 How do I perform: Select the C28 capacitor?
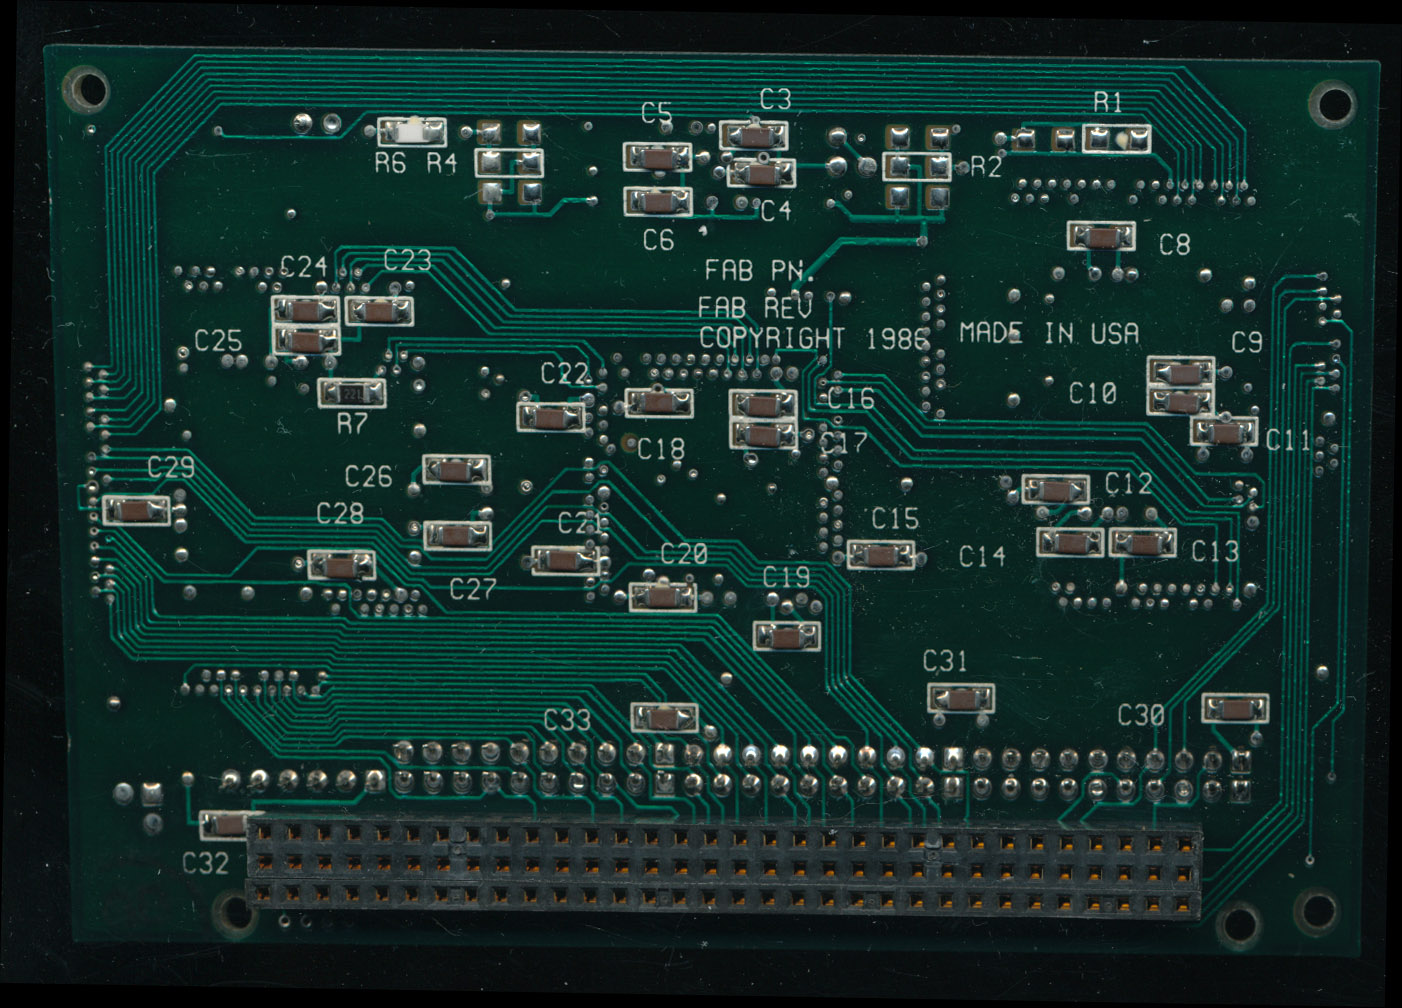tap(341, 566)
